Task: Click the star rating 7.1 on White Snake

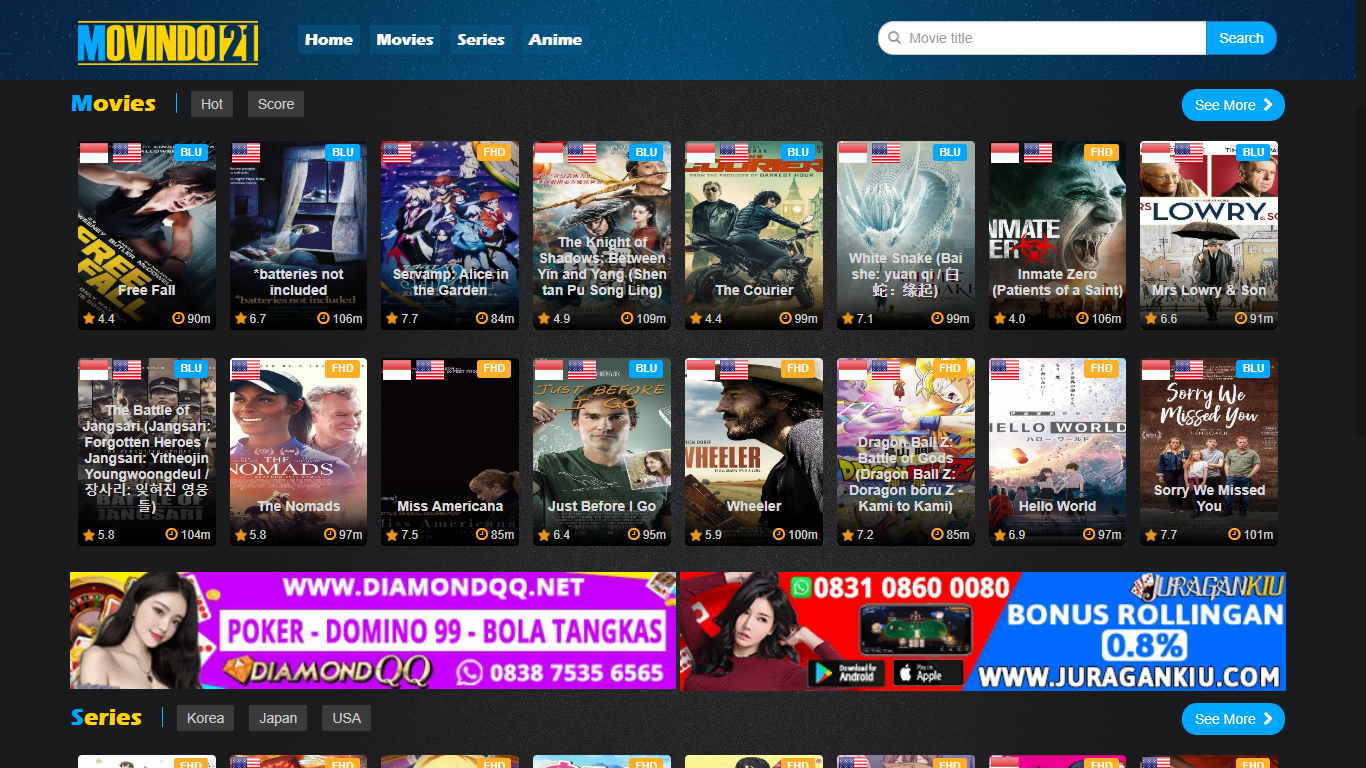Action: (858, 319)
